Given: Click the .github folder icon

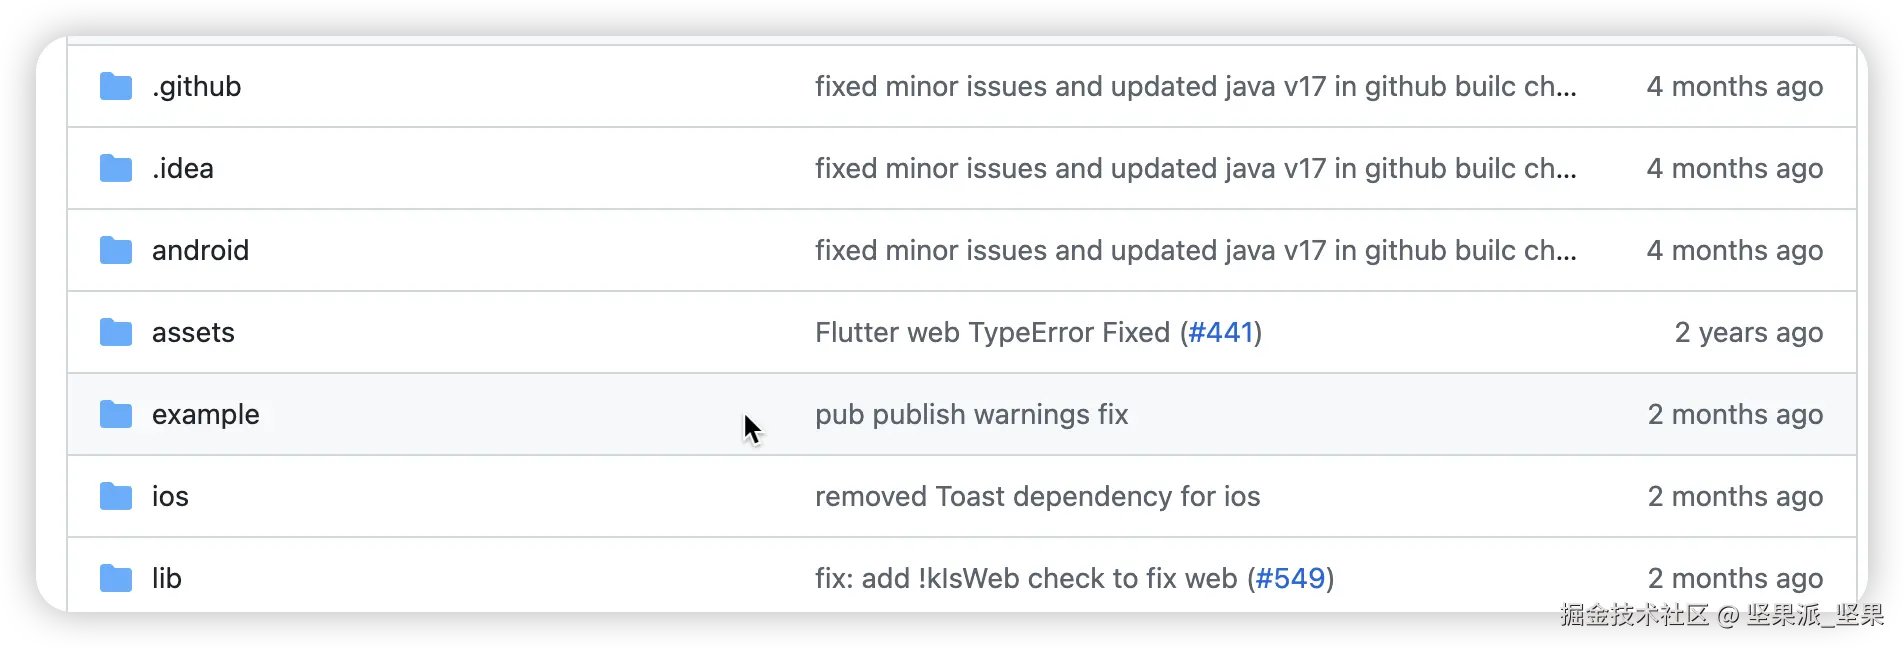Looking at the screenshot, I should click(116, 87).
